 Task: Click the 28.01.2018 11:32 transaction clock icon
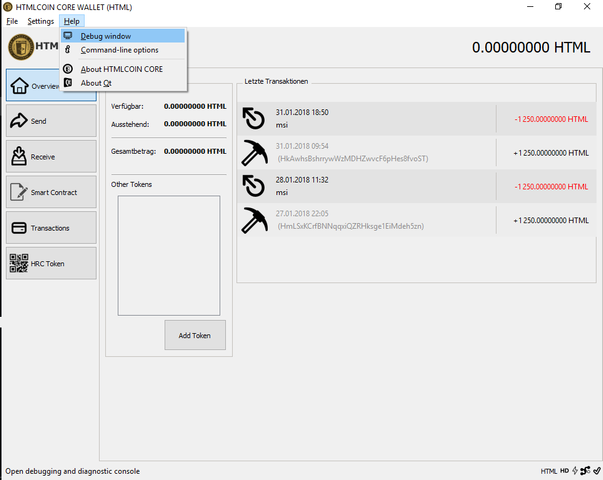point(254,186)
